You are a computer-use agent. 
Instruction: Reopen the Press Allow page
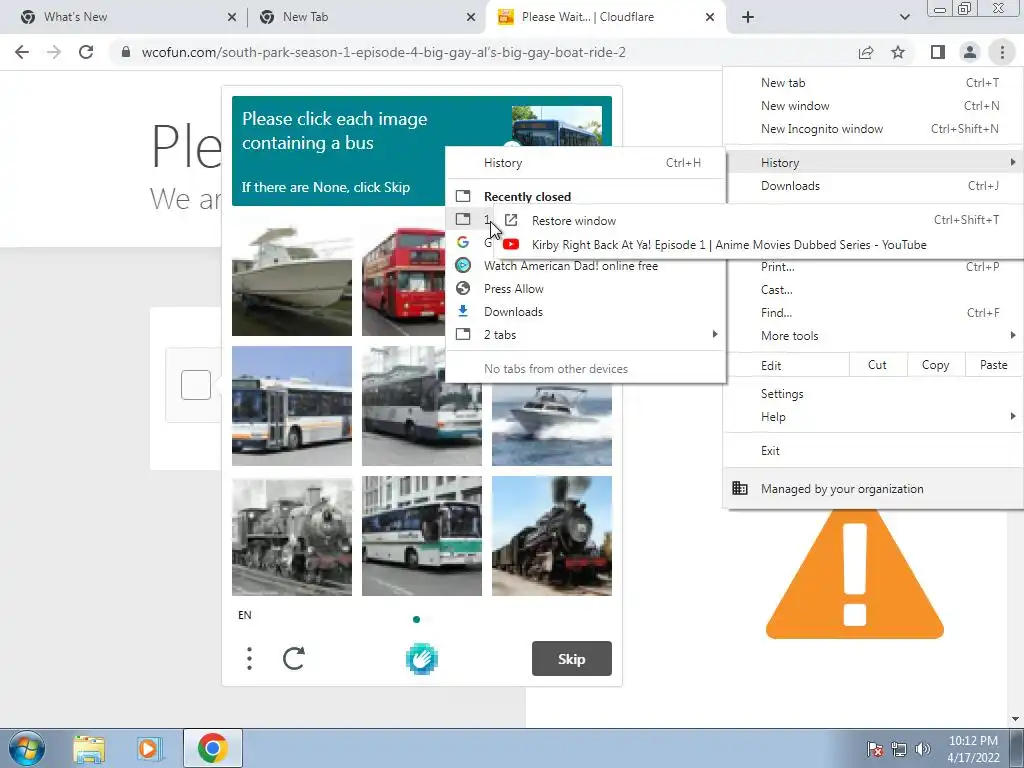586,289
